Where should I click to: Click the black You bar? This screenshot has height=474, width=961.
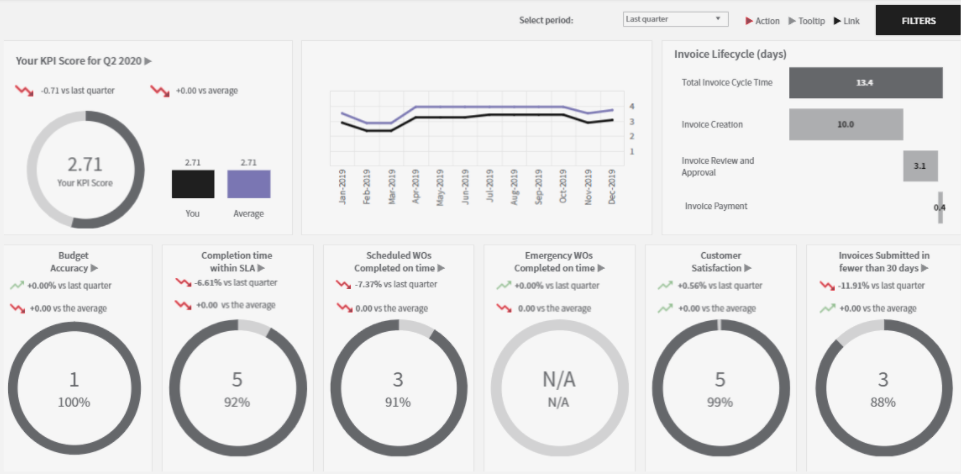tap(193, 184)
